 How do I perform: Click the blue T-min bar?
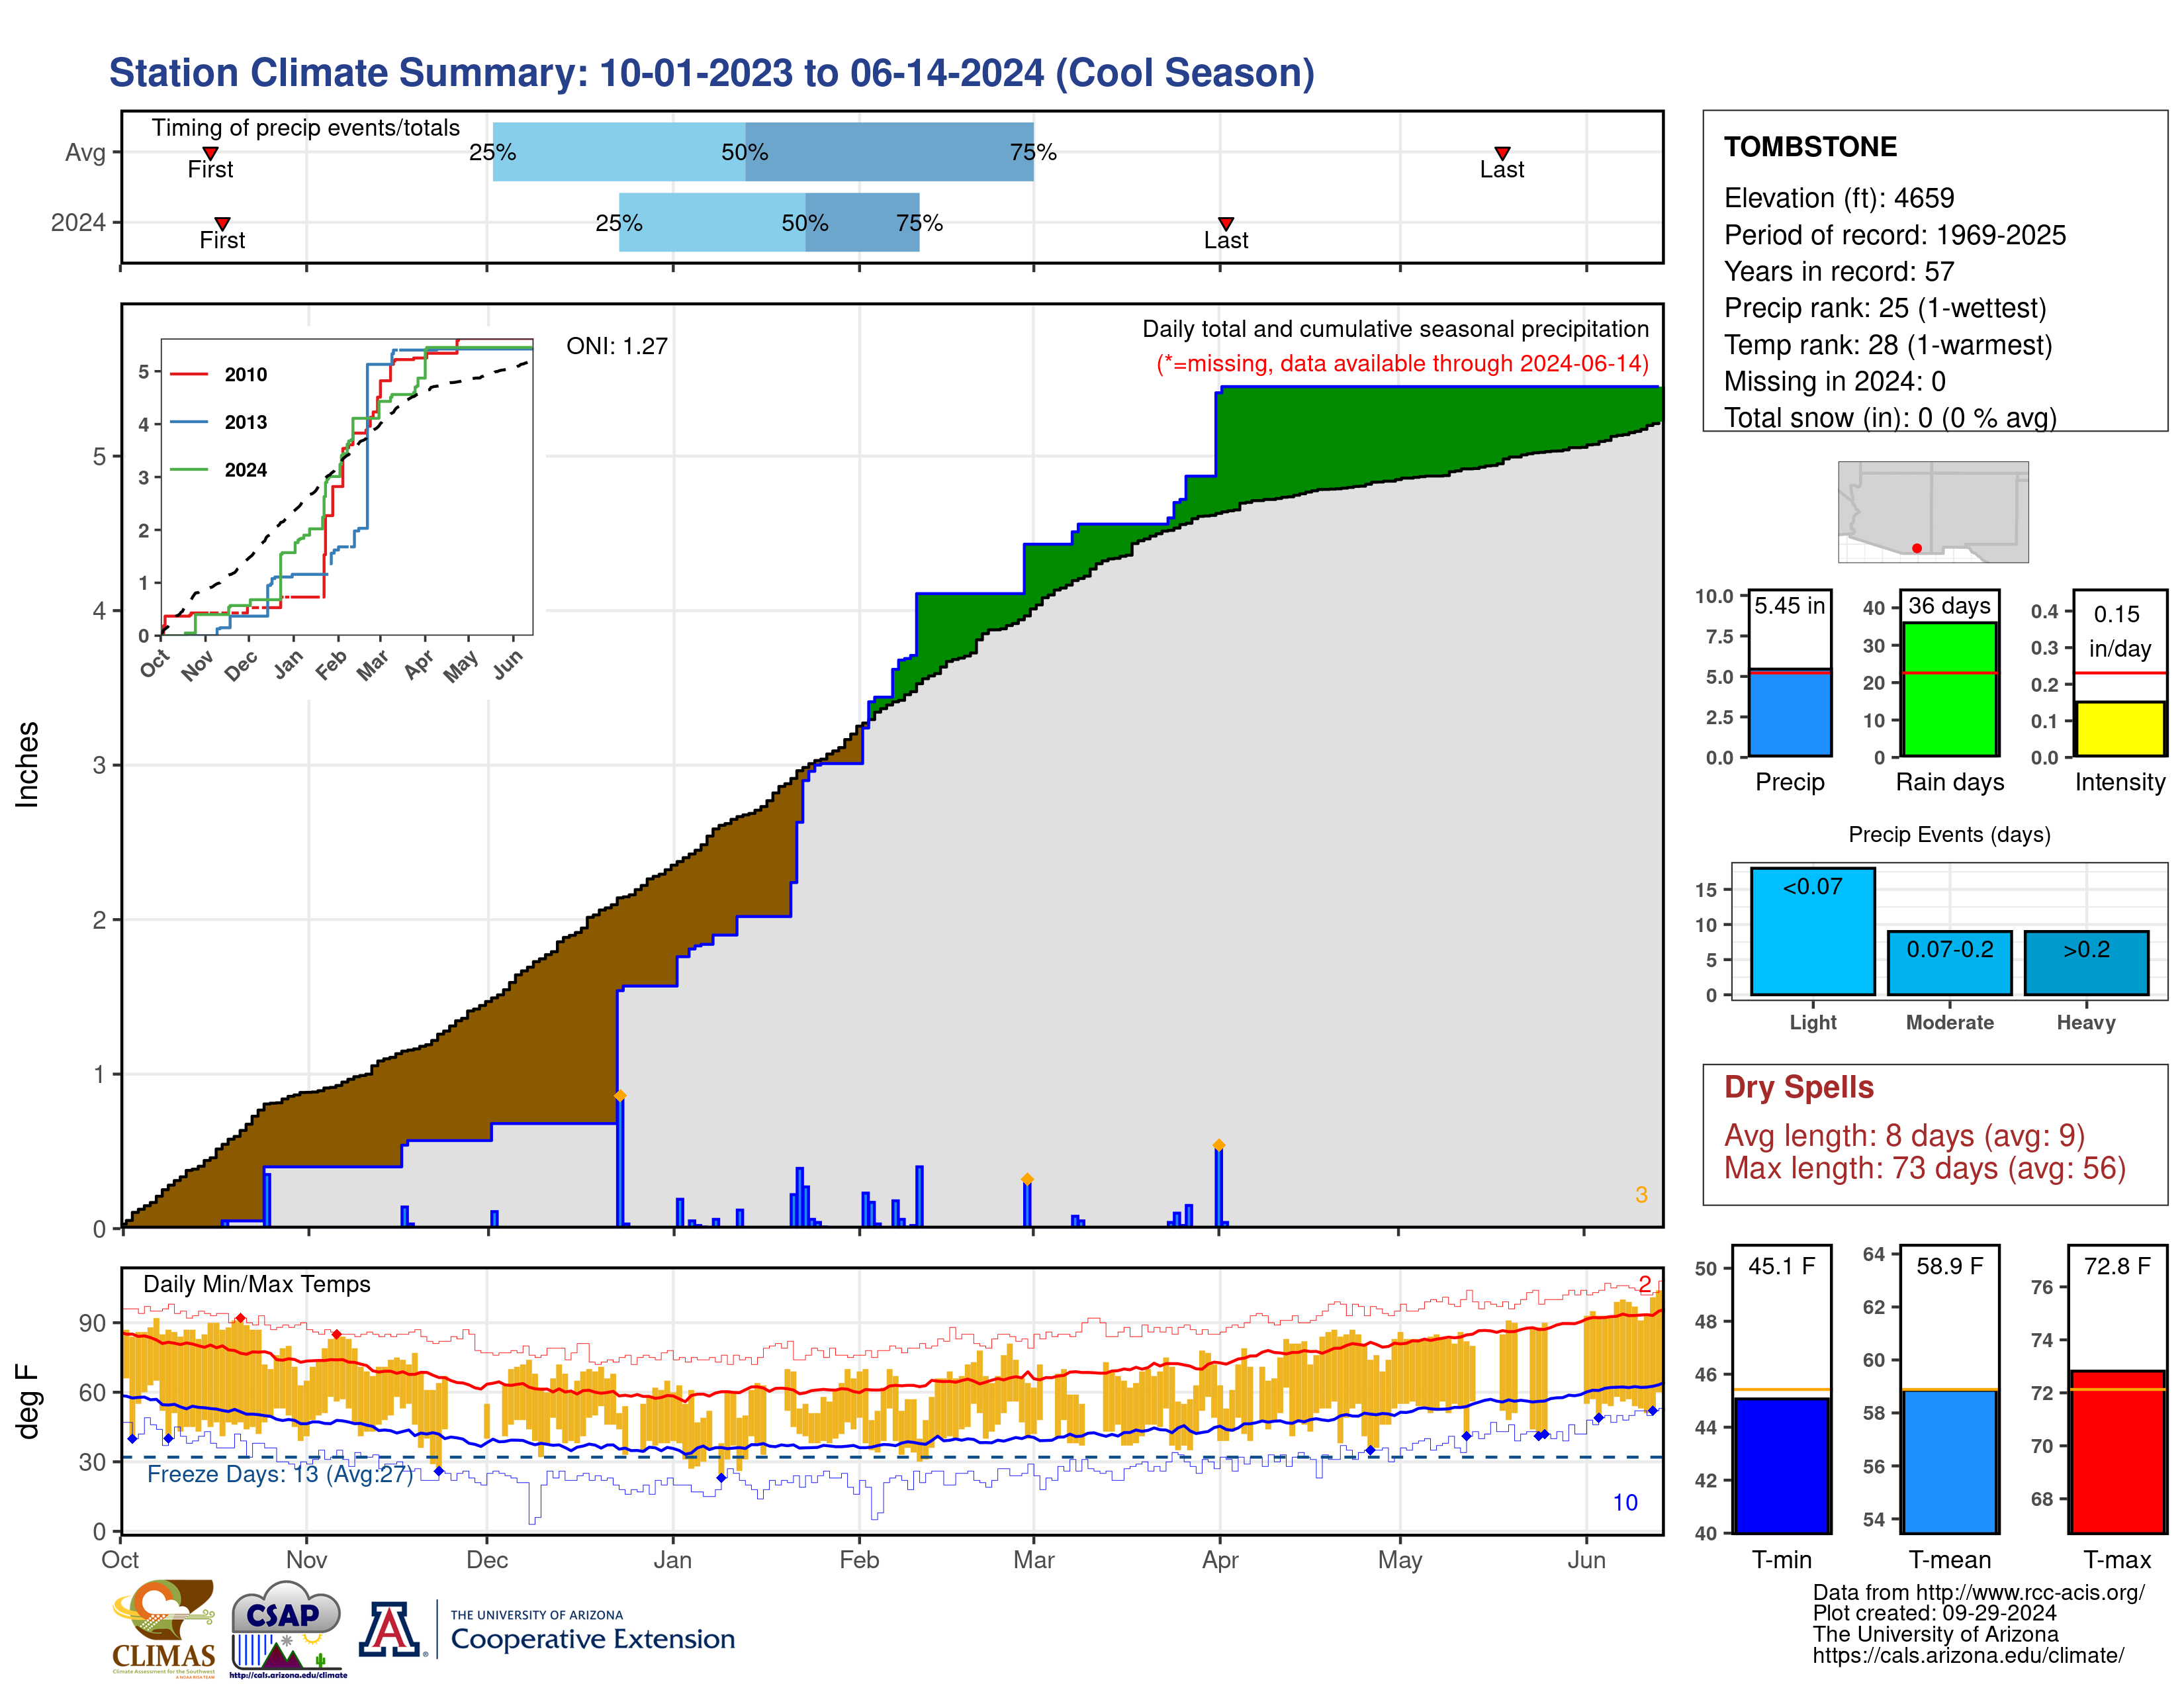[1782, 1465]
